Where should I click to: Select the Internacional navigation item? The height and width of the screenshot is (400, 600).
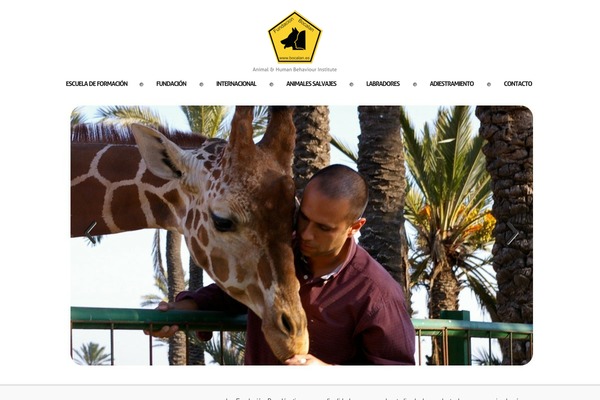[x=236, y=84]
